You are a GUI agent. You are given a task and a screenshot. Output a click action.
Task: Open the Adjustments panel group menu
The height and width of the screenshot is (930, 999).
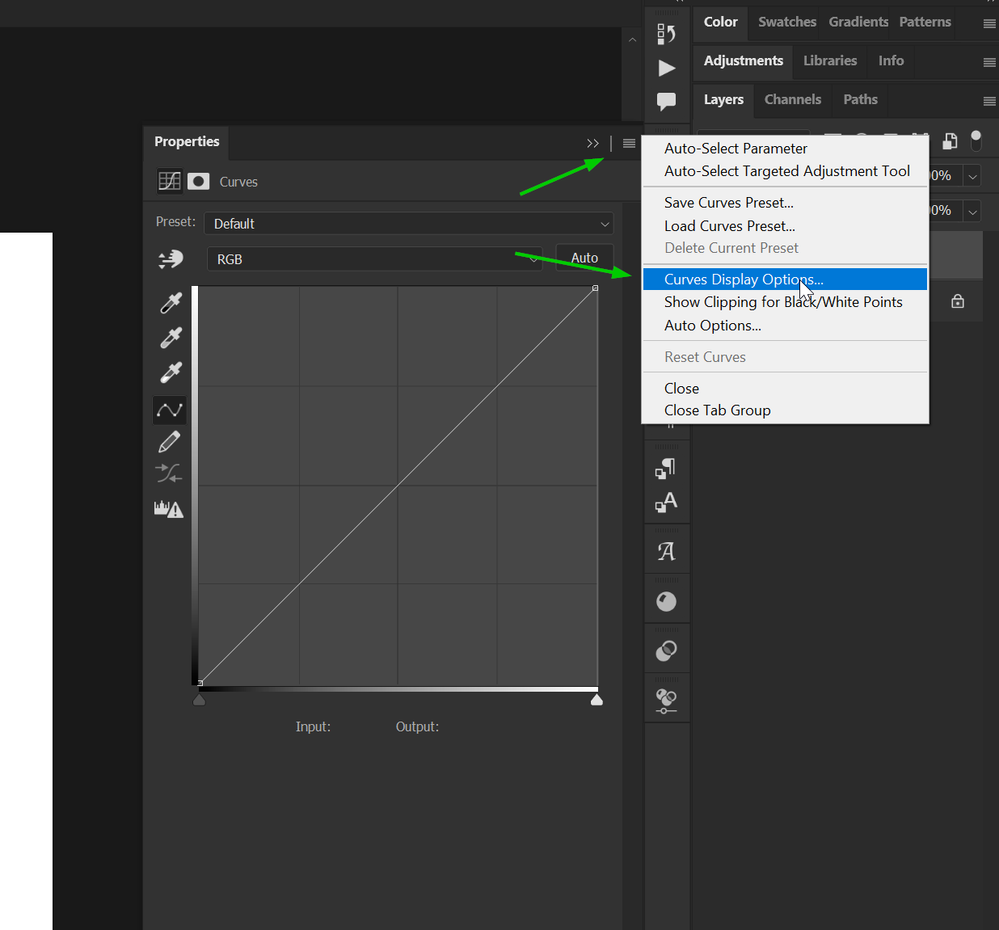coord(989,62)
